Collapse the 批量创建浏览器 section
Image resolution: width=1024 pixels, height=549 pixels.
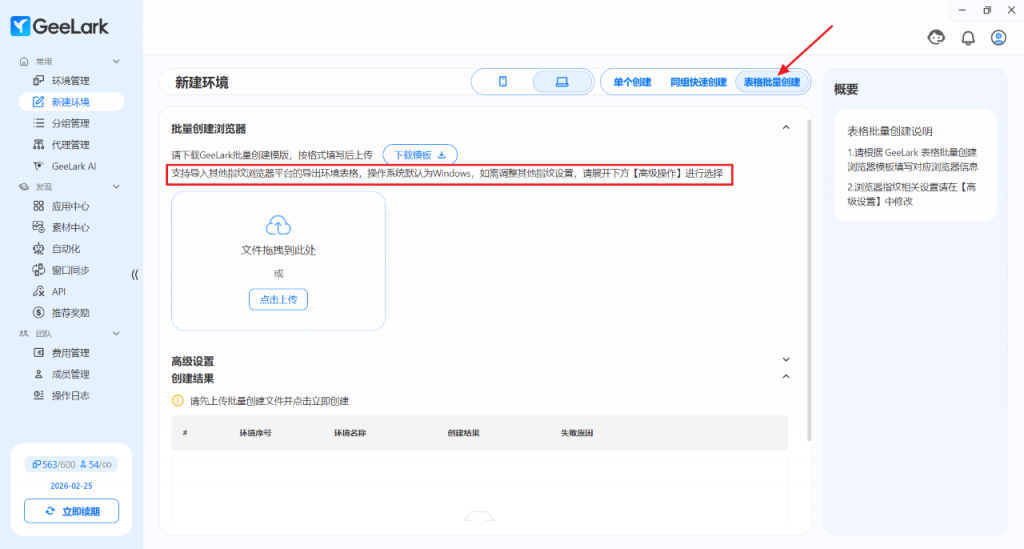tap(786, 128)
